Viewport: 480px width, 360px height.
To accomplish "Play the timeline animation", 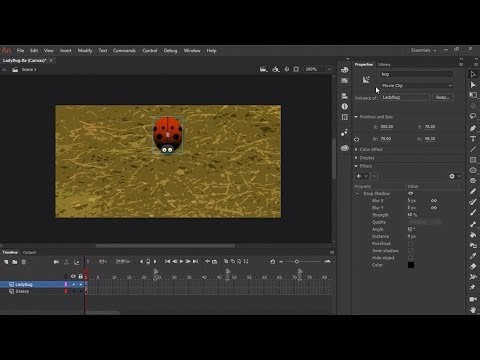I will click(x=181, y=262).
